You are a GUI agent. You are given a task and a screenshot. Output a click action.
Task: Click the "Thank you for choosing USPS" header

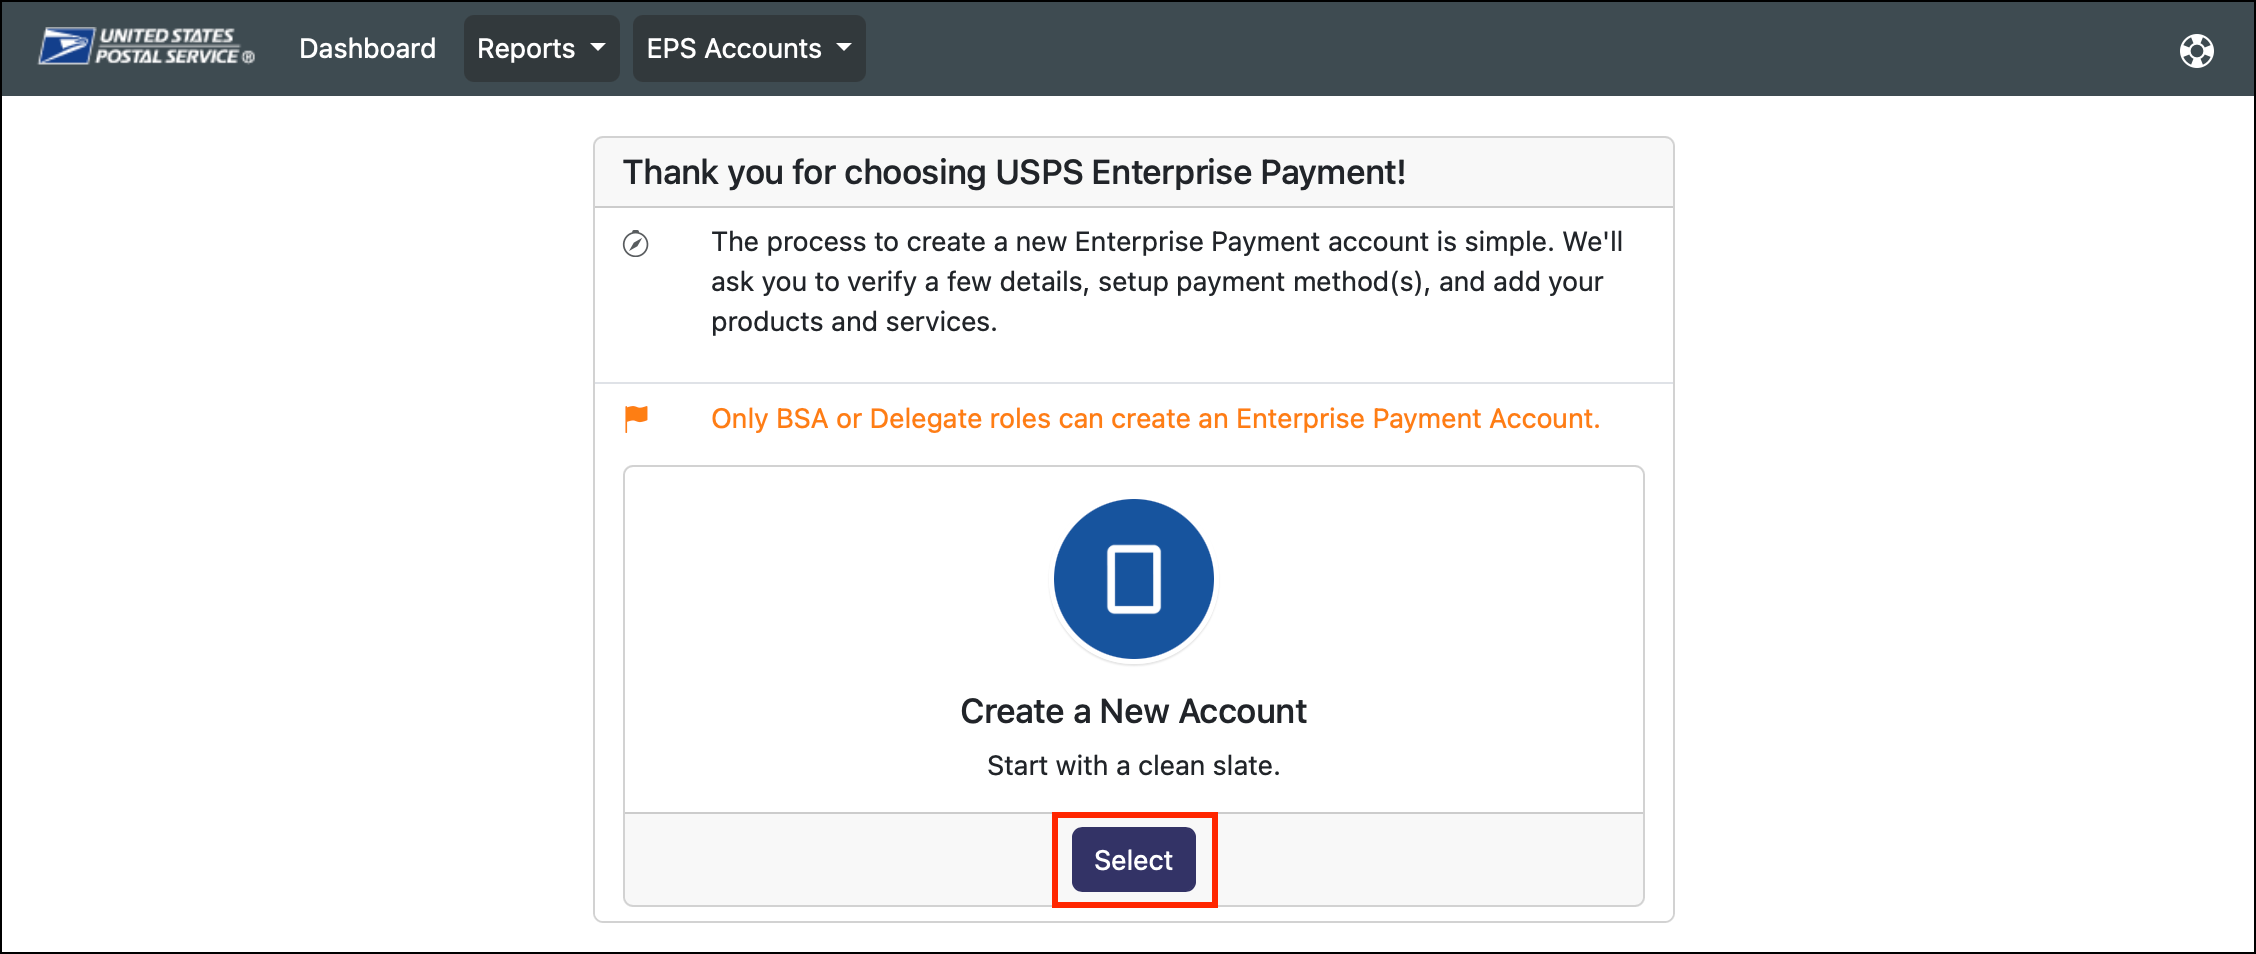(1014, 172)
